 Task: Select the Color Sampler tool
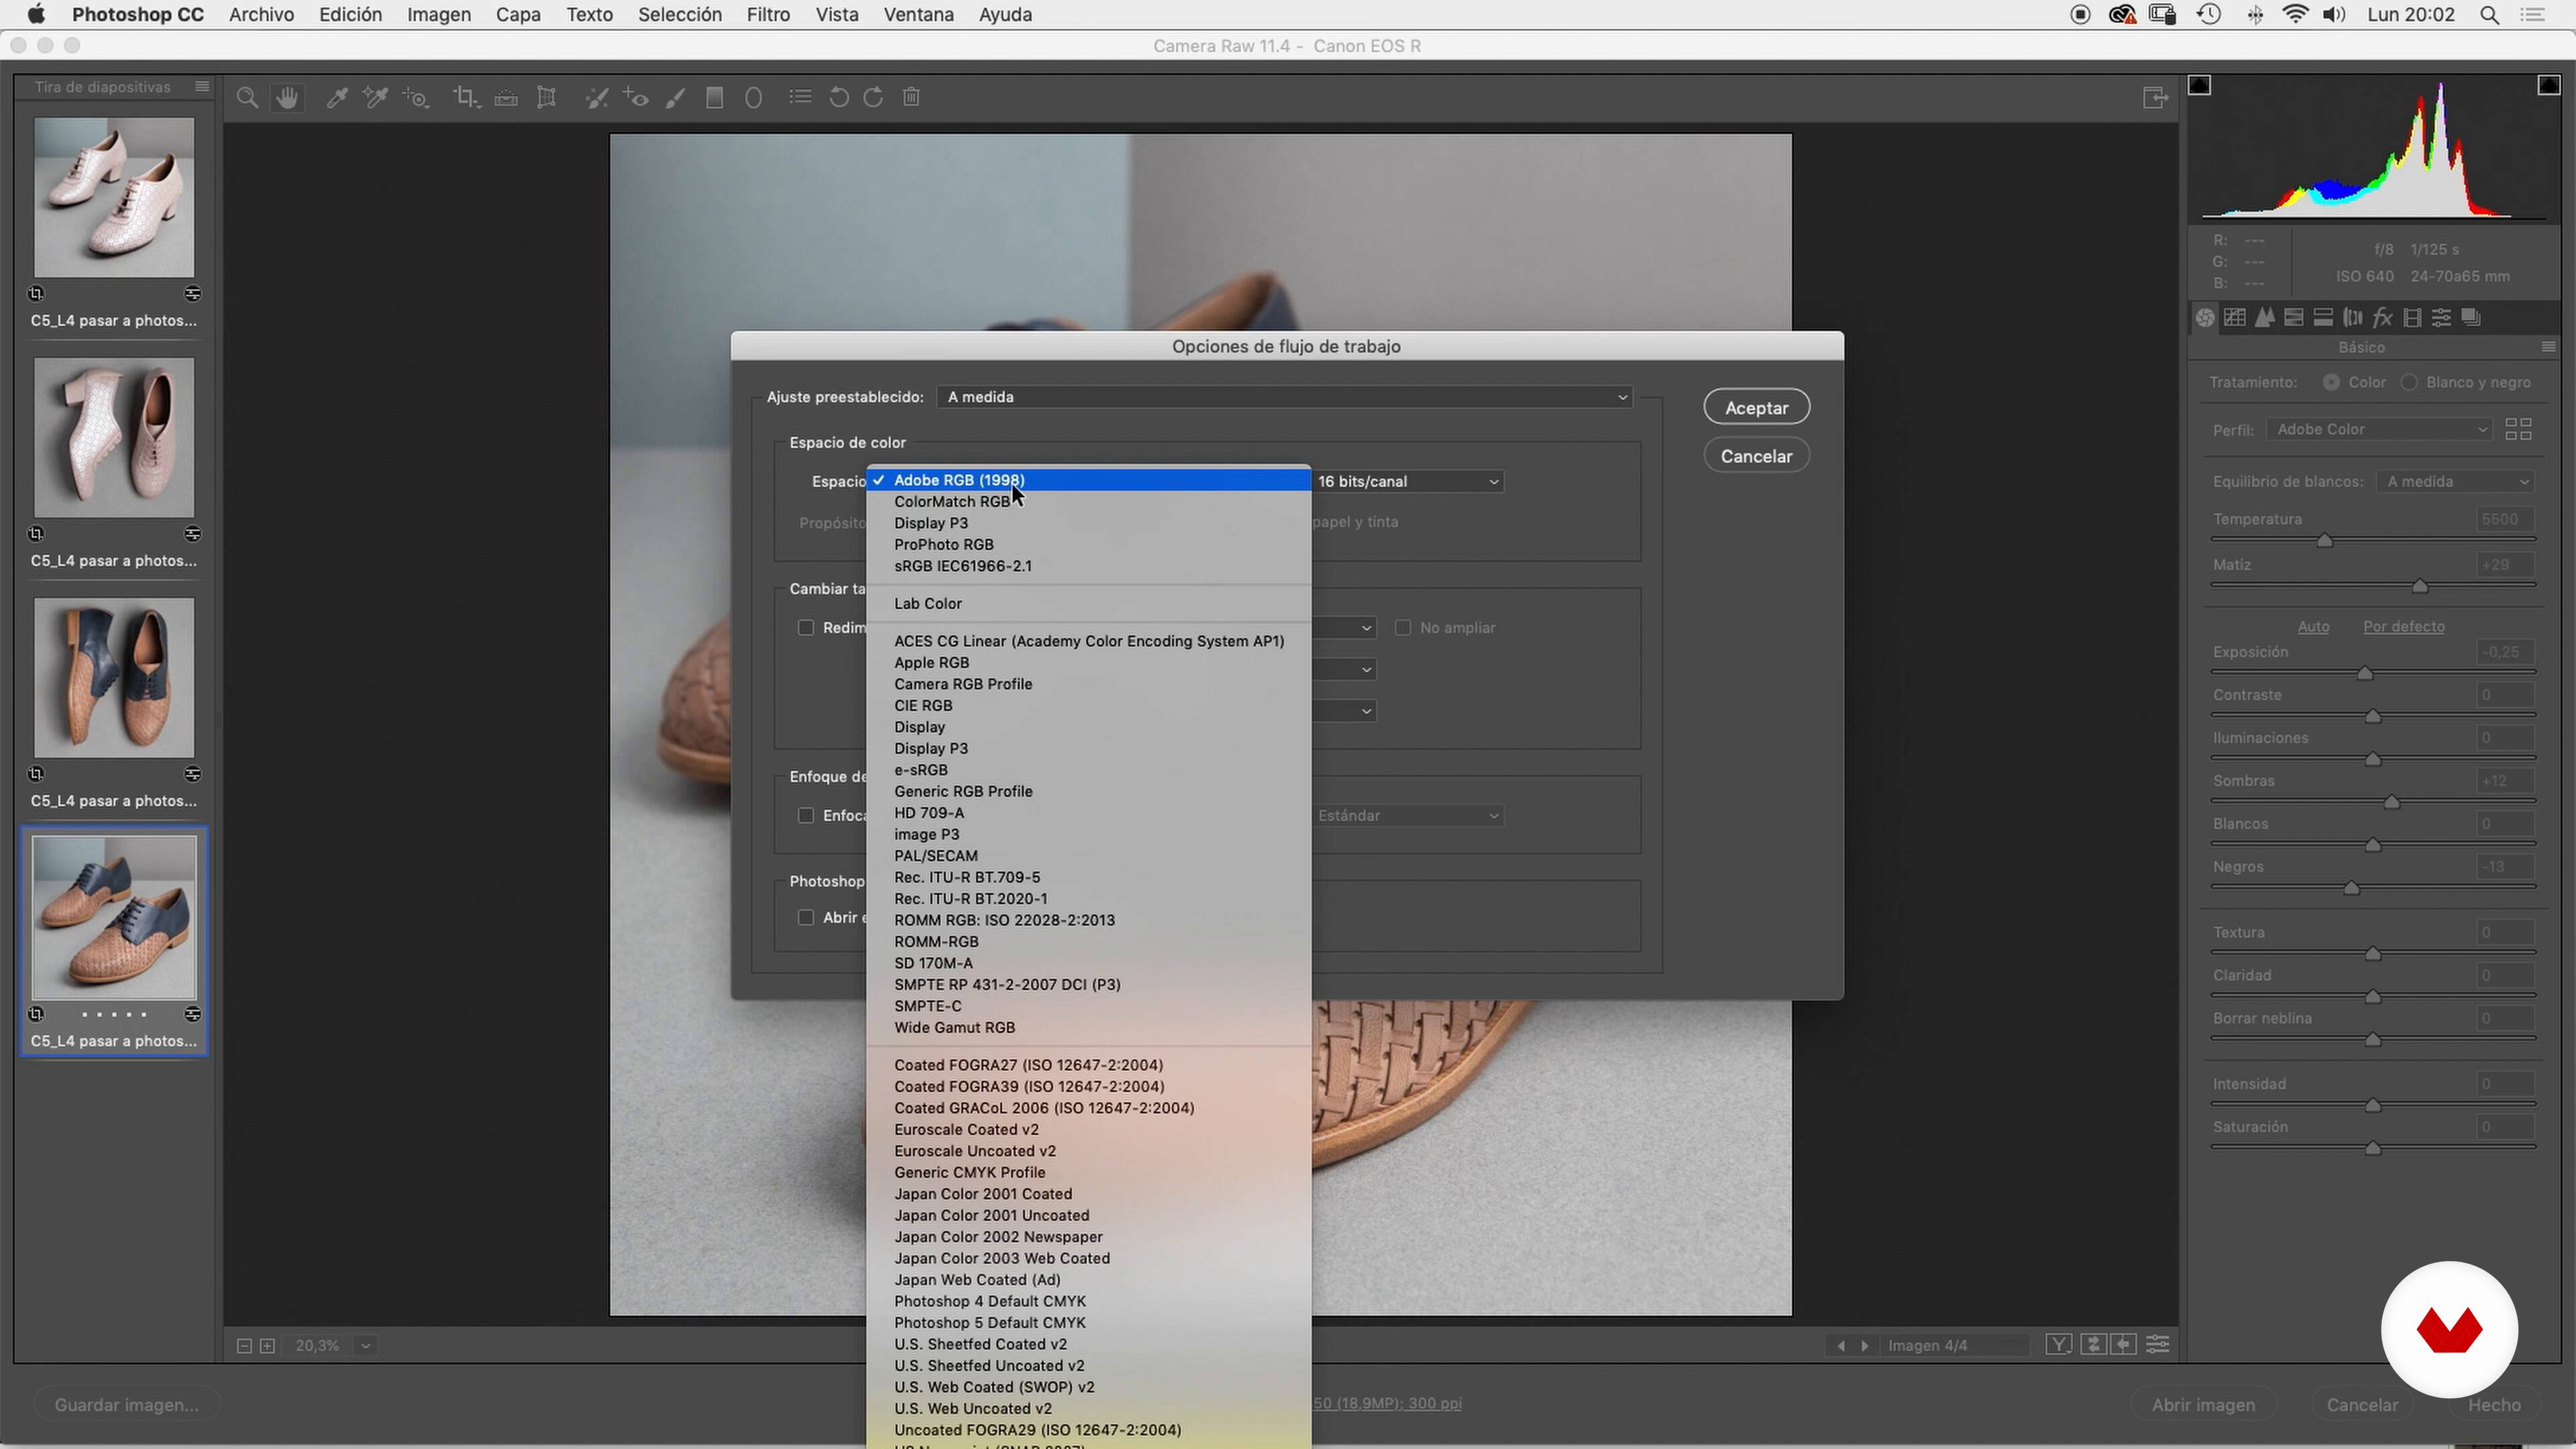(x=376, y=97)
